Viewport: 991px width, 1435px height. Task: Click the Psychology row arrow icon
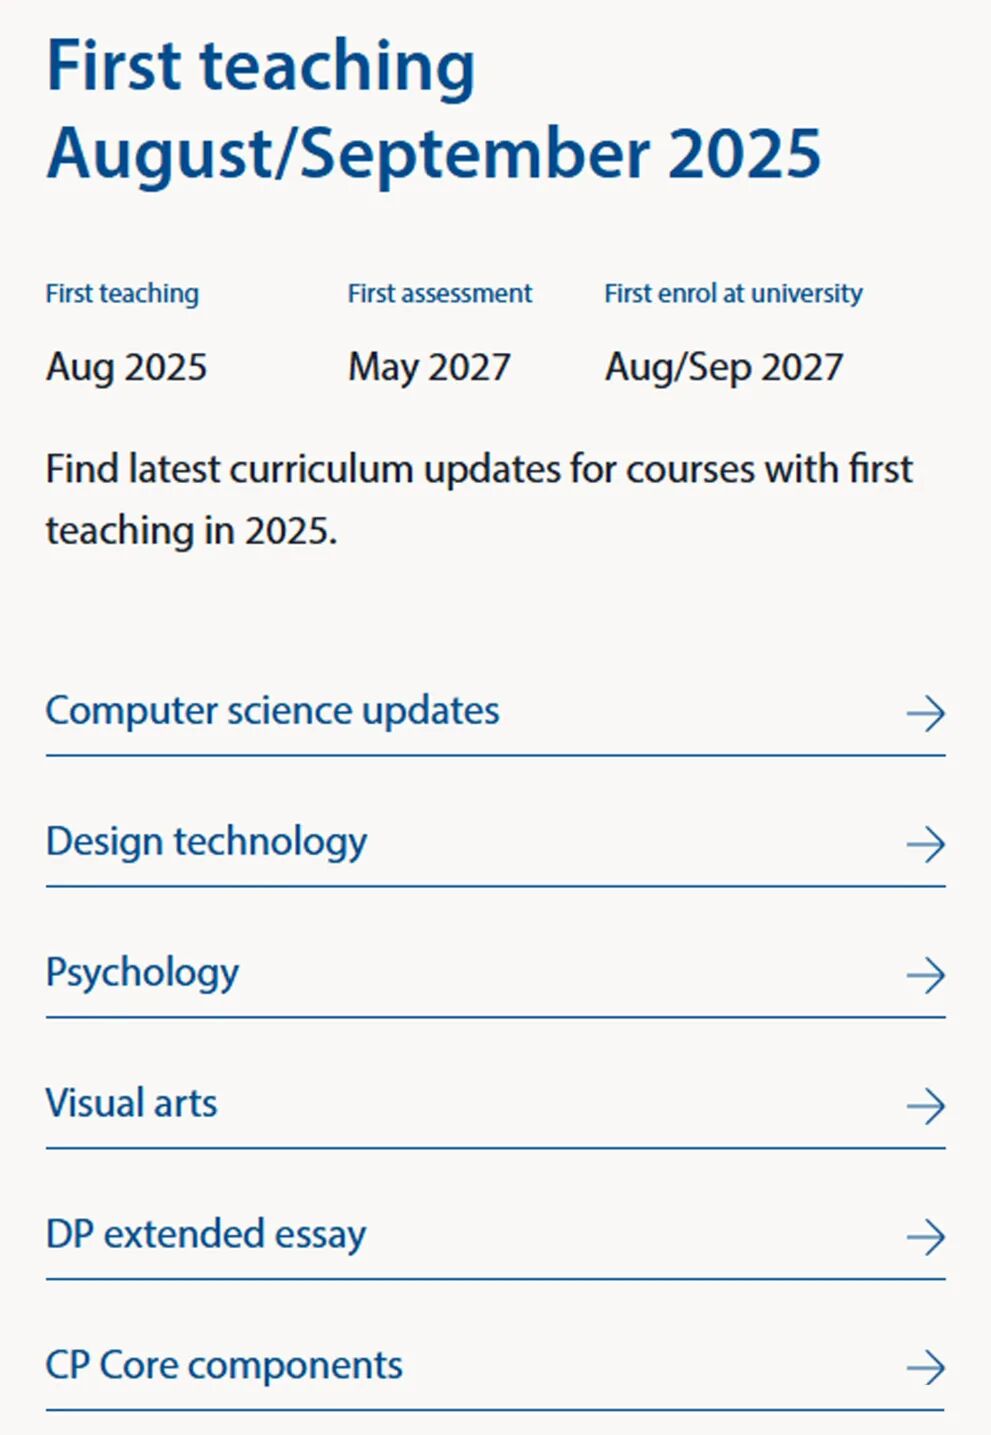(925, 975)
